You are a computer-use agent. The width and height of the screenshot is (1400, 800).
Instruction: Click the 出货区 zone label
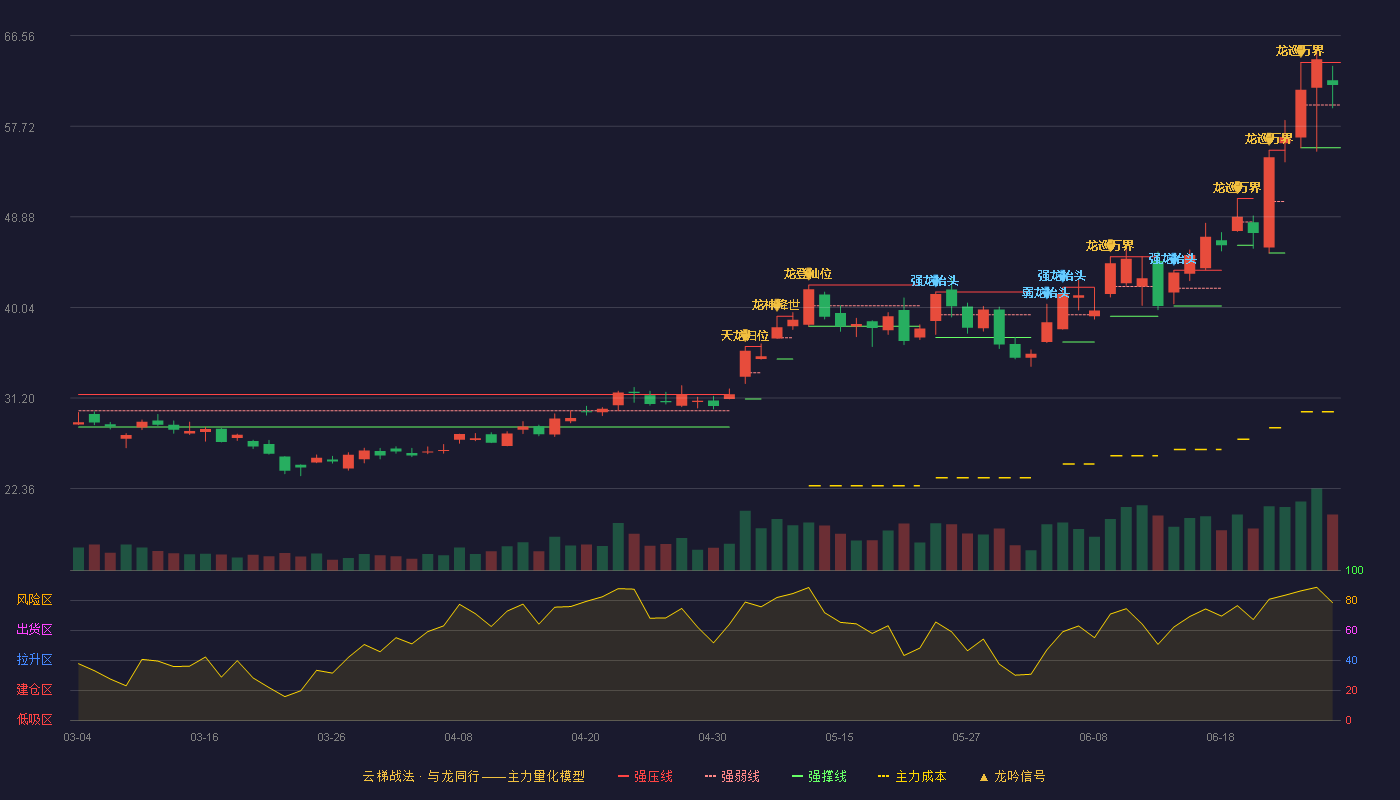(34, 630)
